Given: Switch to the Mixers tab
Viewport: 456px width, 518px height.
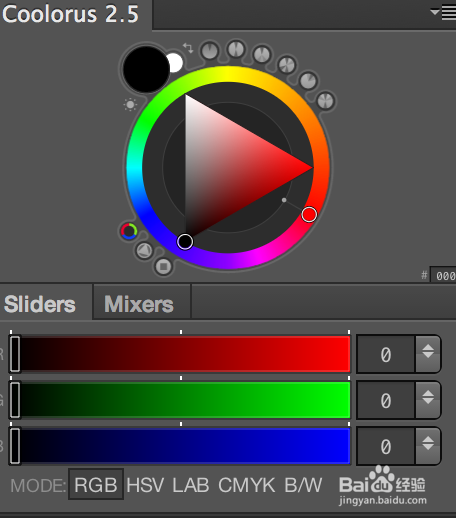Looking at the screenshot, I should tap(139, 304).
